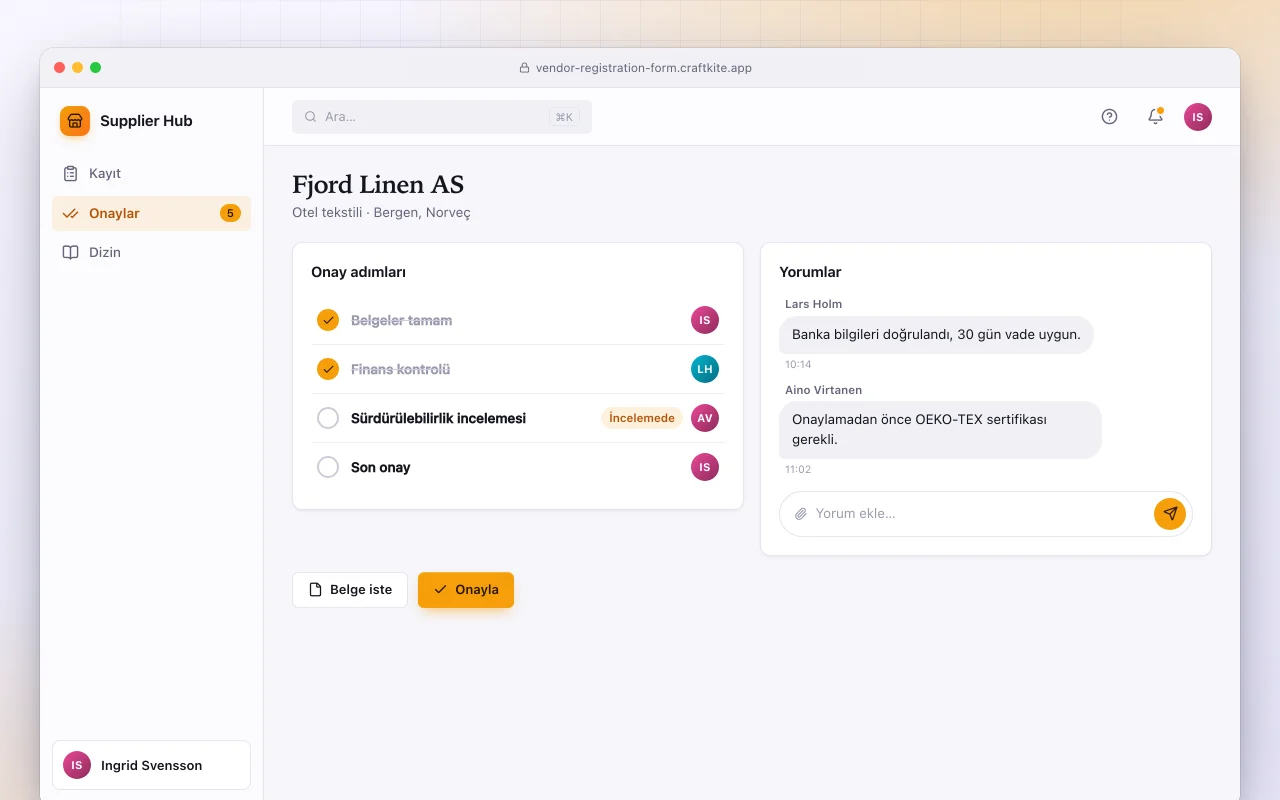Open the Ingrid Svensson account card
The image size is (1280, 800).
point(151,765)
